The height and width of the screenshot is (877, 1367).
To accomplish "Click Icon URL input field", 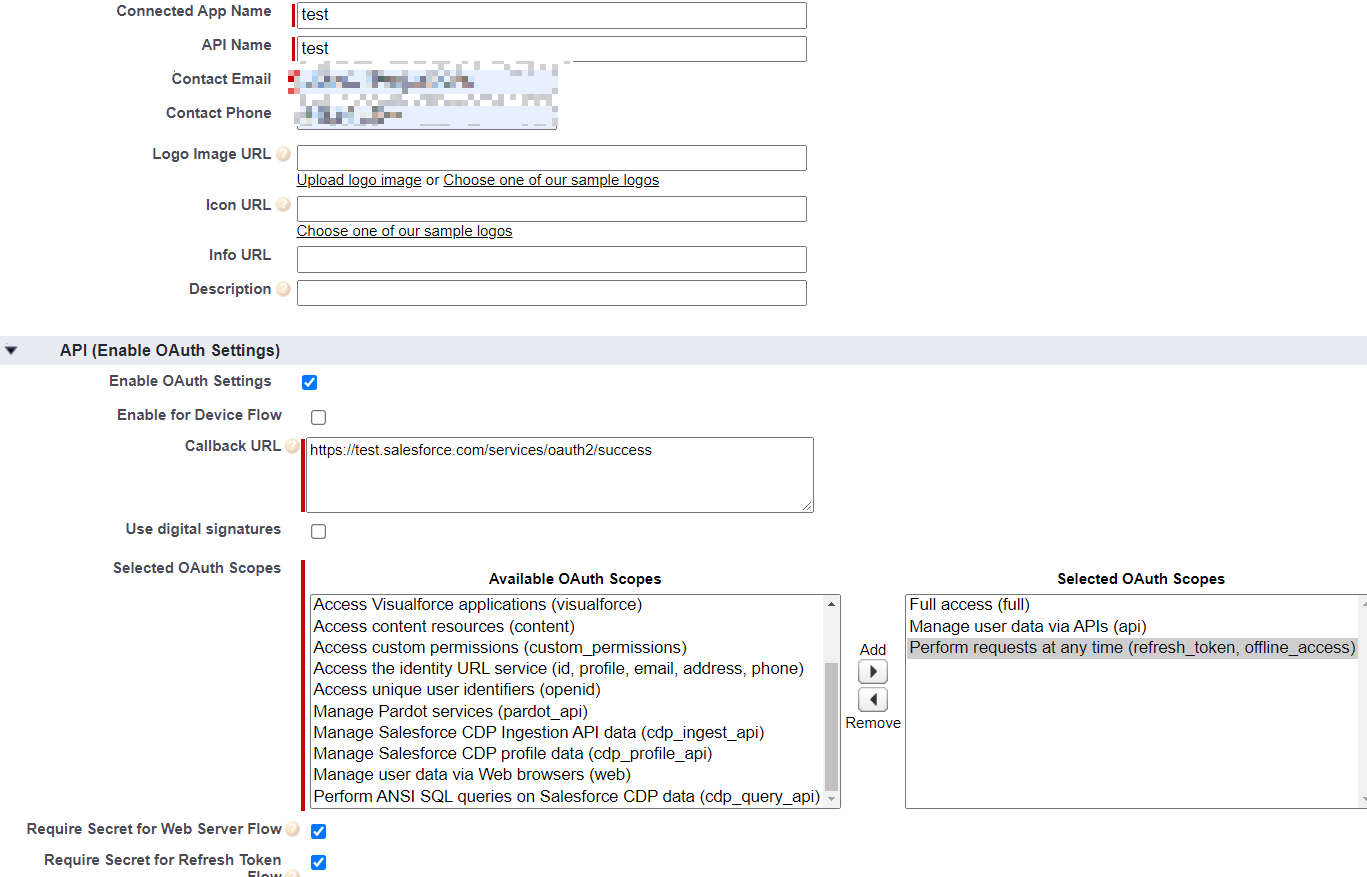I will coord(552,209).
